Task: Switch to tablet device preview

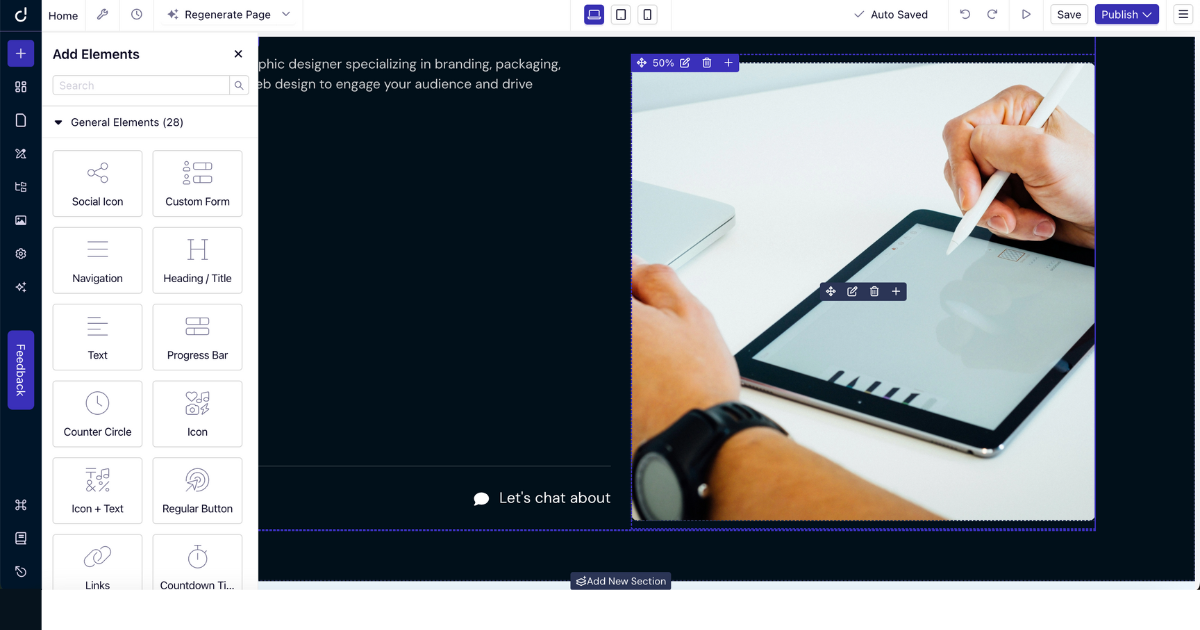Action: [x=621, y=14]
